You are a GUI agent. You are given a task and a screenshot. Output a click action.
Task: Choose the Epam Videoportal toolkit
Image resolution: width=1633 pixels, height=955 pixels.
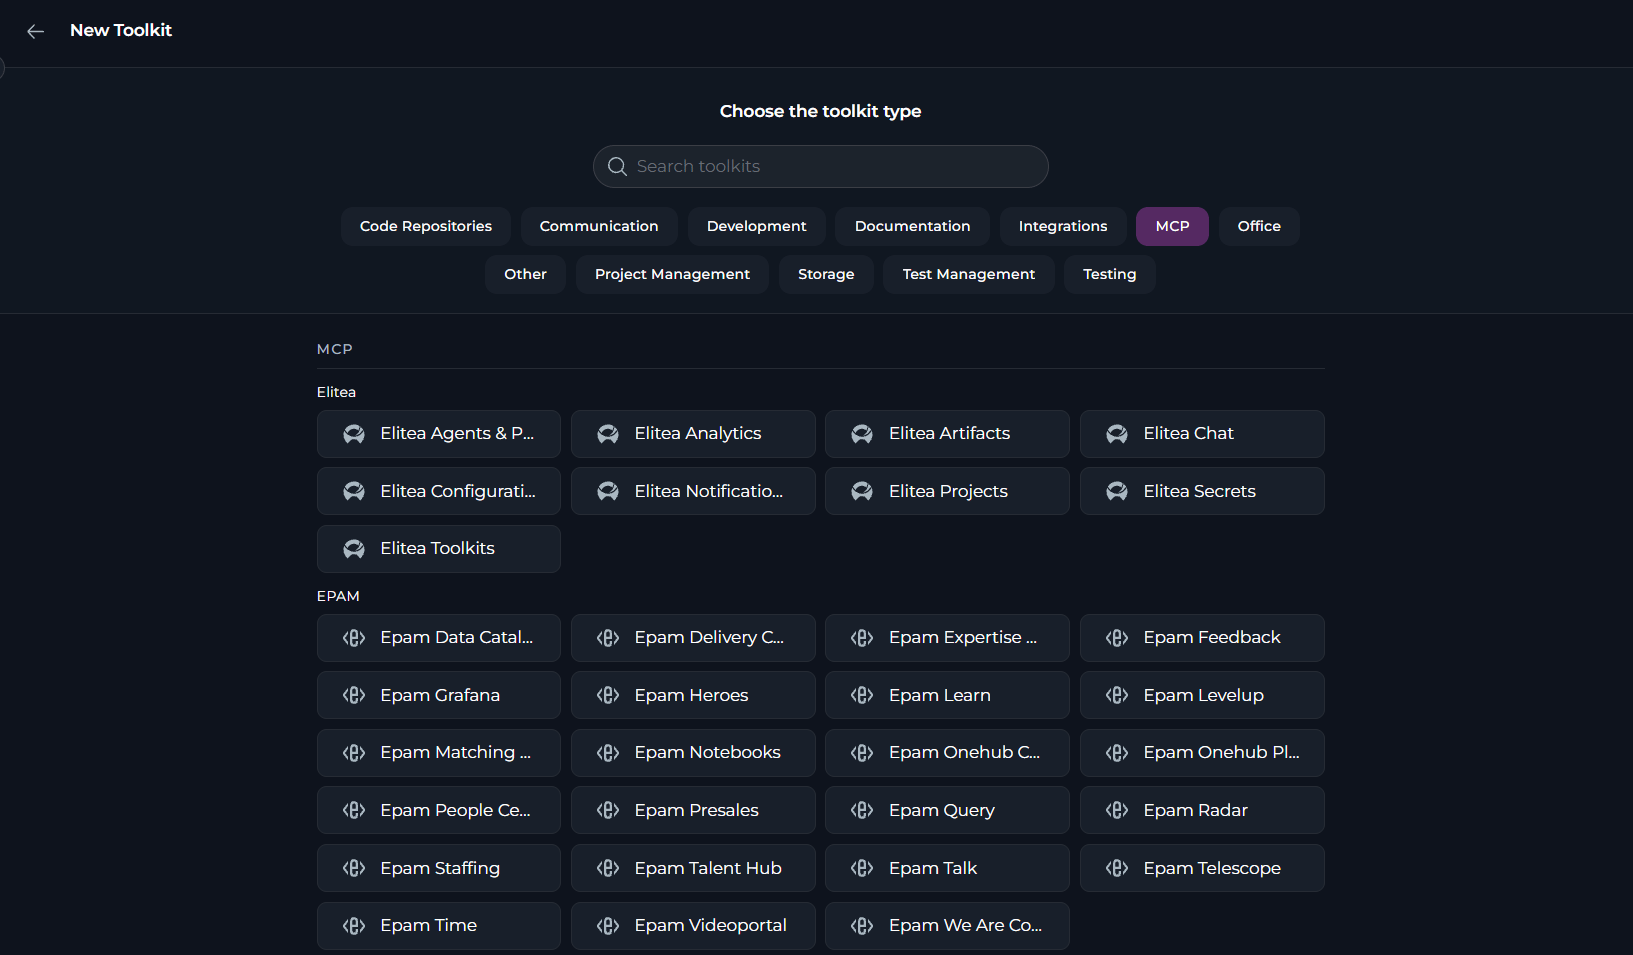click(693, 926)
